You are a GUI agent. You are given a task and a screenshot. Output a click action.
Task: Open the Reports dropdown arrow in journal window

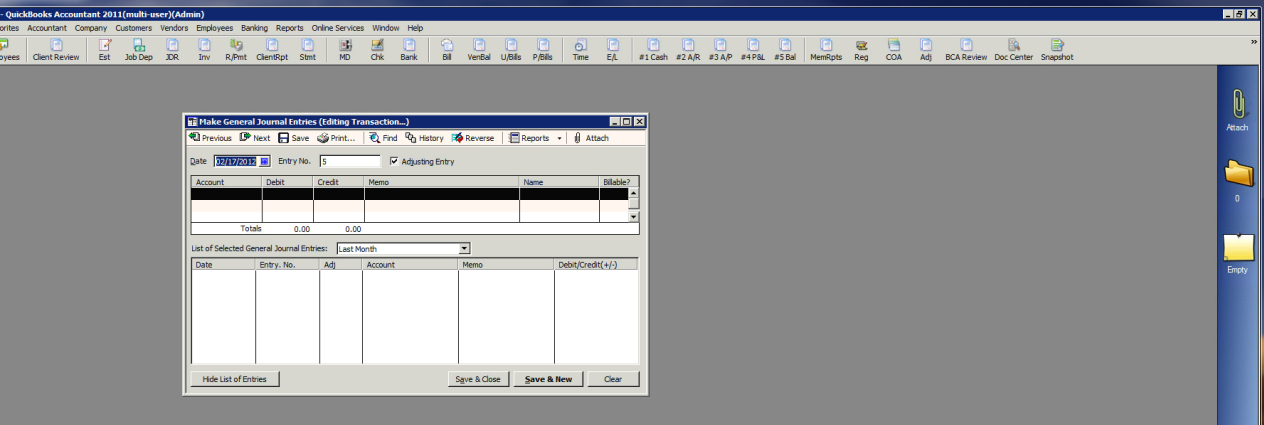coord(559,138)
